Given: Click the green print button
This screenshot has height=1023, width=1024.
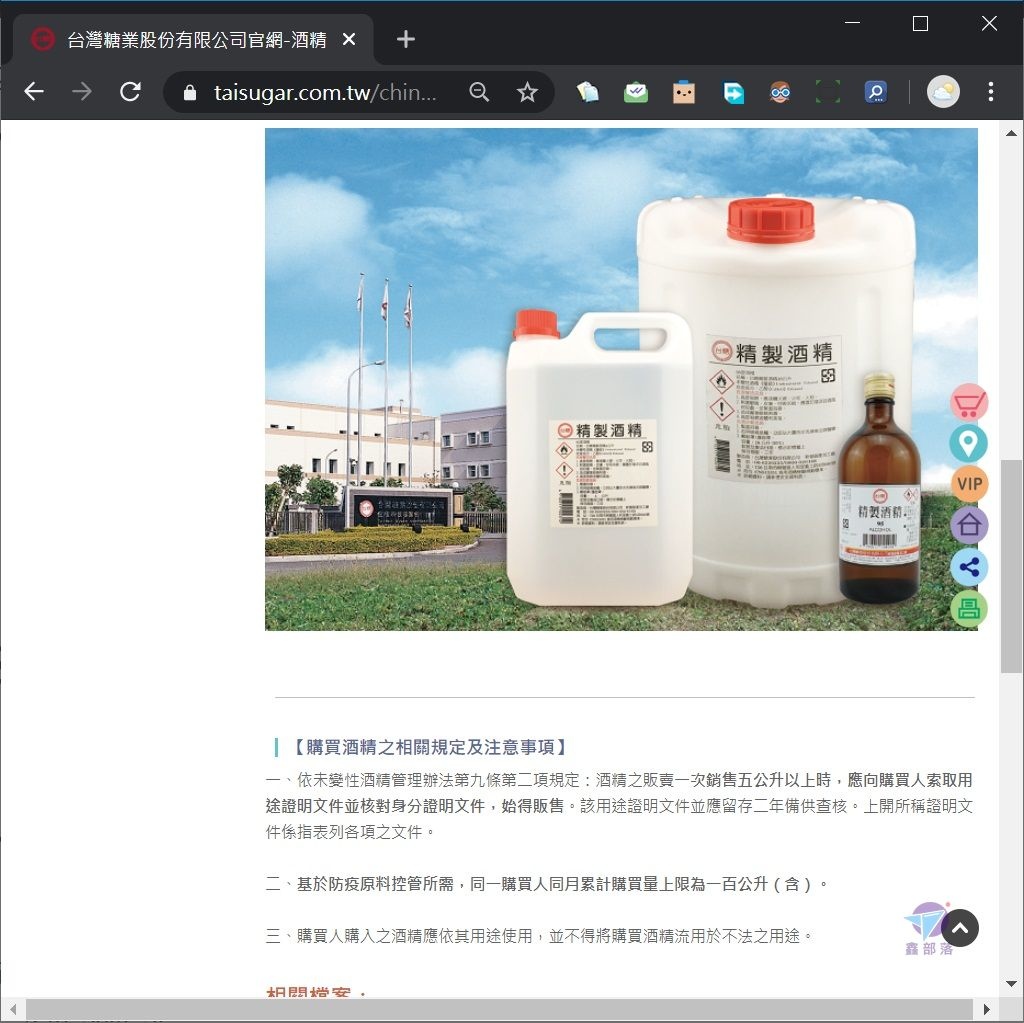Looking at the screenshot, I should (x=969, y=609).
